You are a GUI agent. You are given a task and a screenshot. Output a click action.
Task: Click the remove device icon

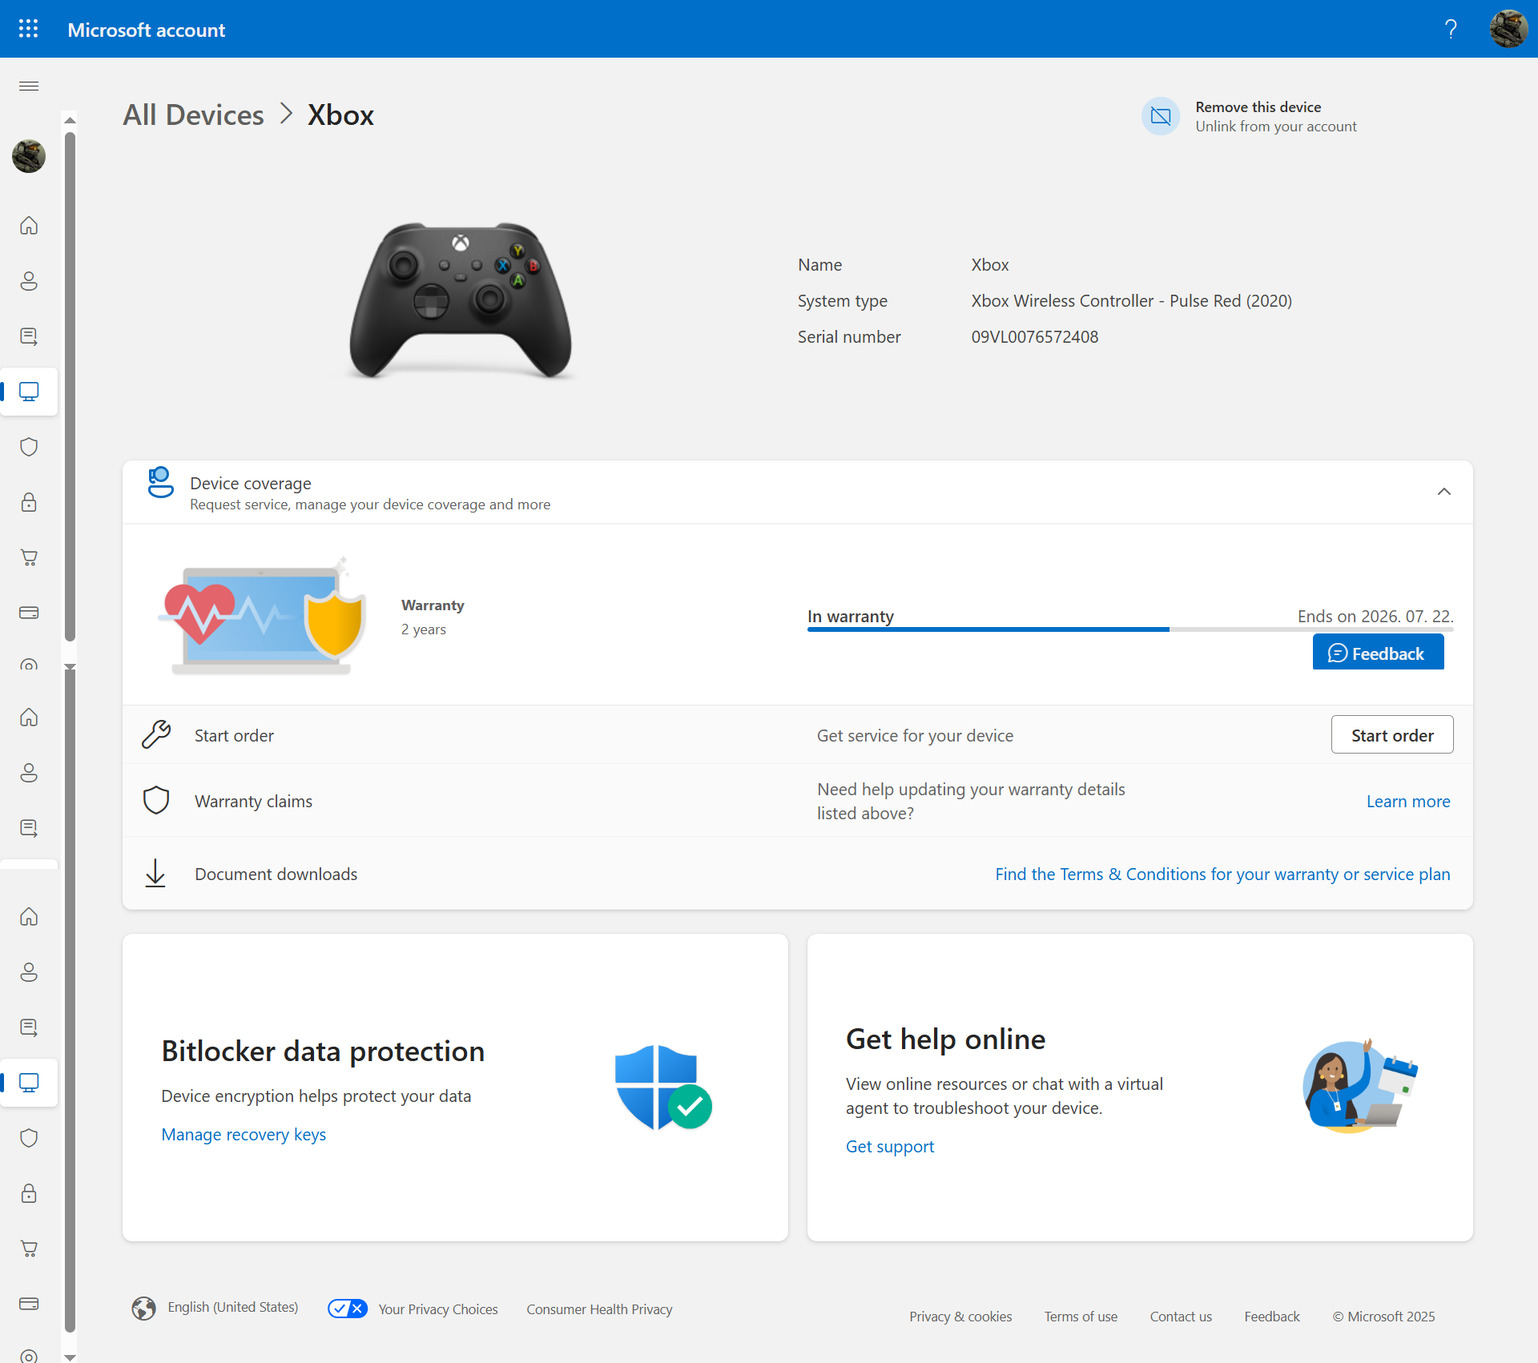click(1161, 116)
